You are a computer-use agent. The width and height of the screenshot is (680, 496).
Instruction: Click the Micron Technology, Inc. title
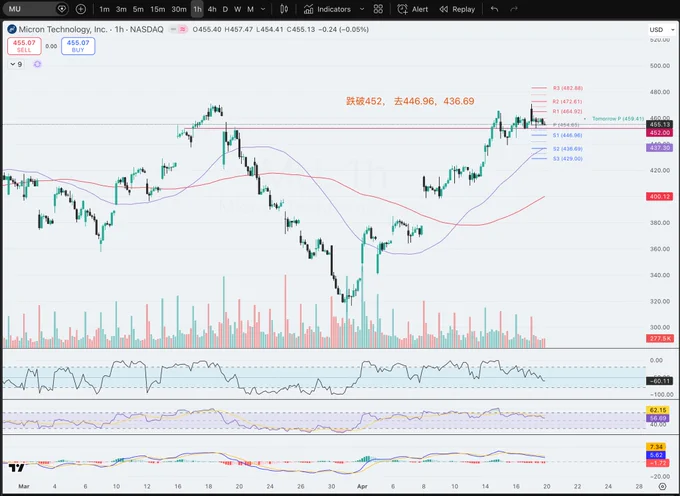tap(62, 29)
